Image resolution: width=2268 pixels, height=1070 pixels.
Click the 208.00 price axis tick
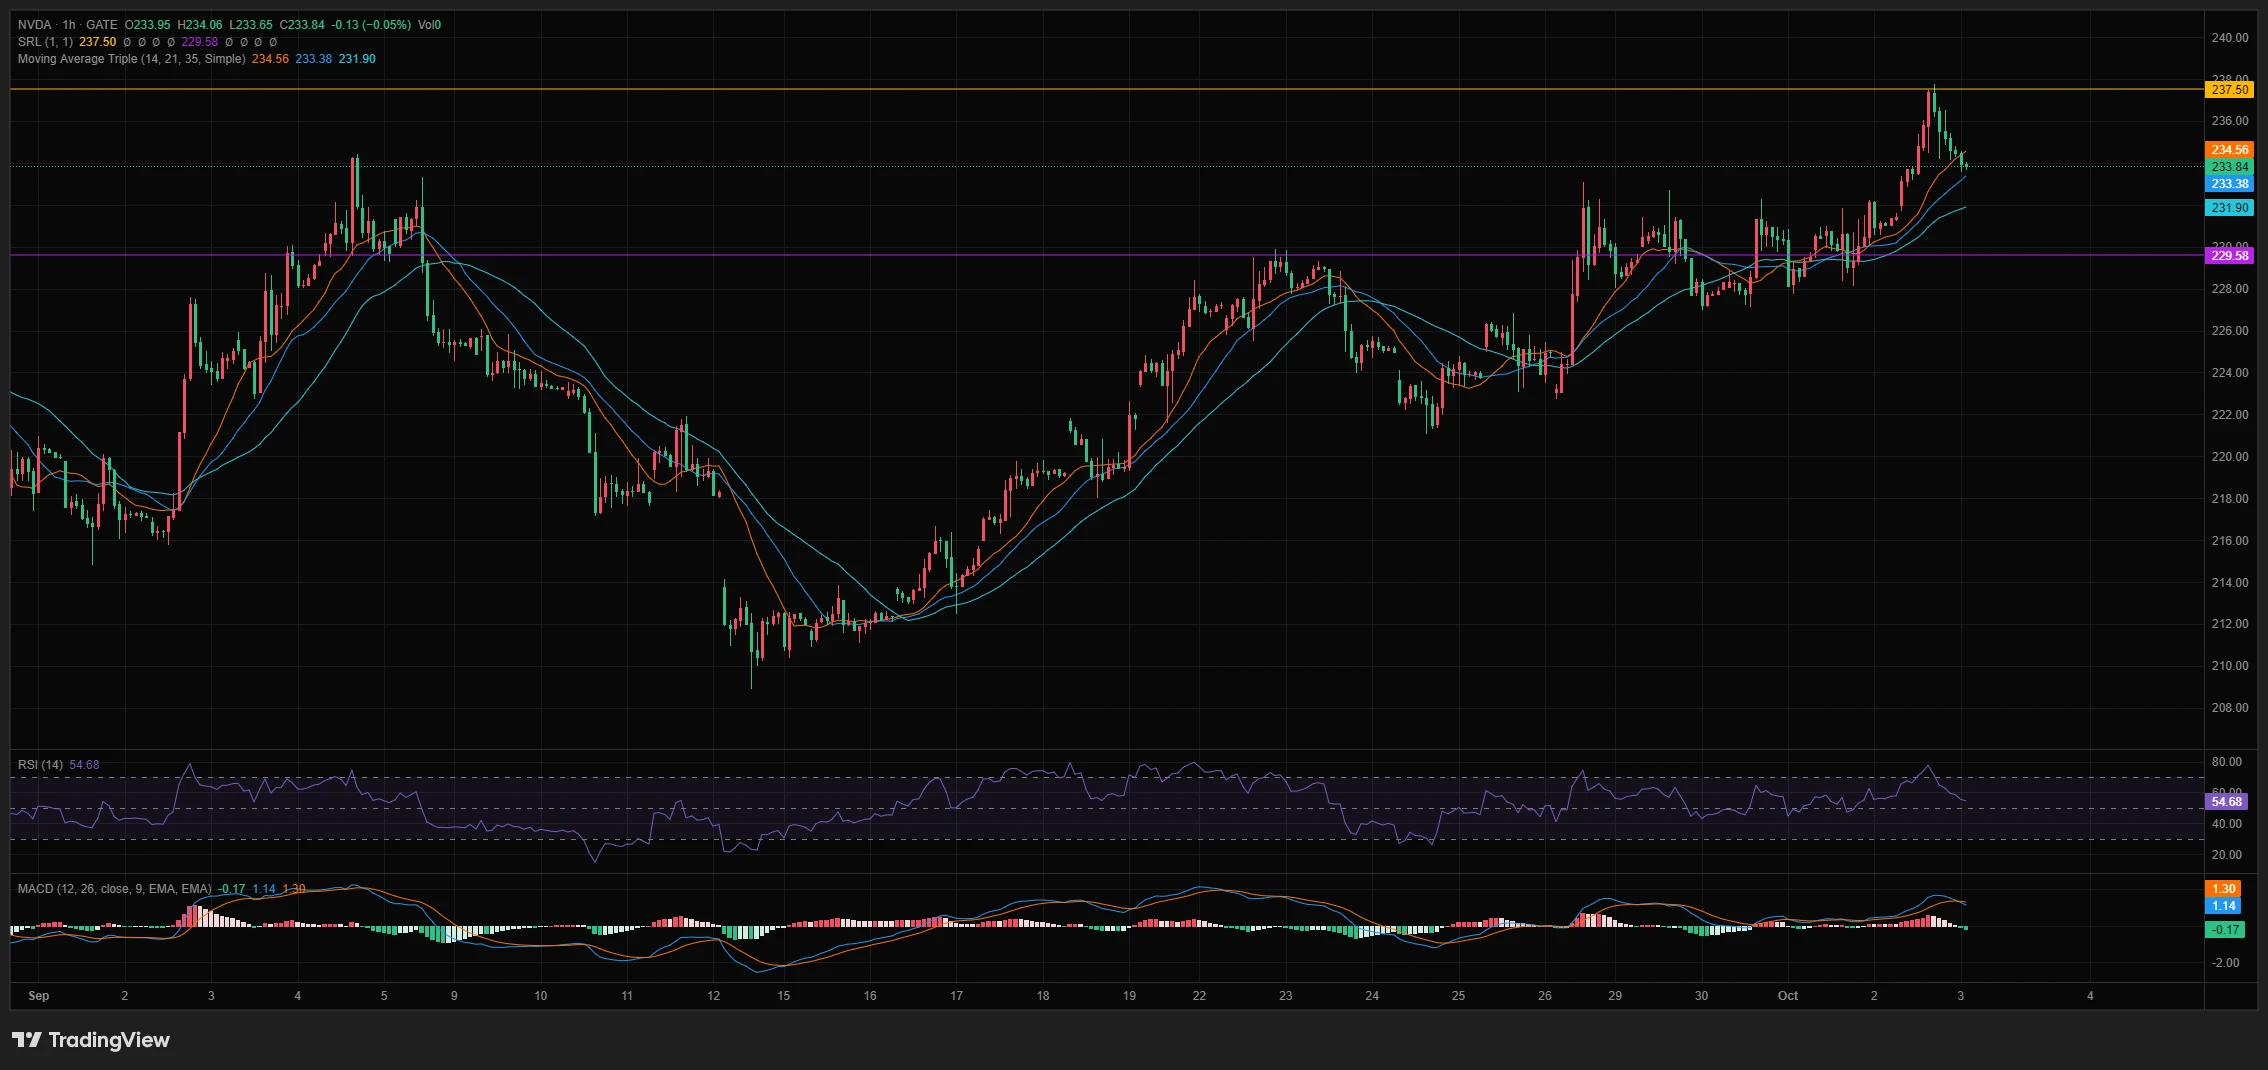[x=2230, y=708]
